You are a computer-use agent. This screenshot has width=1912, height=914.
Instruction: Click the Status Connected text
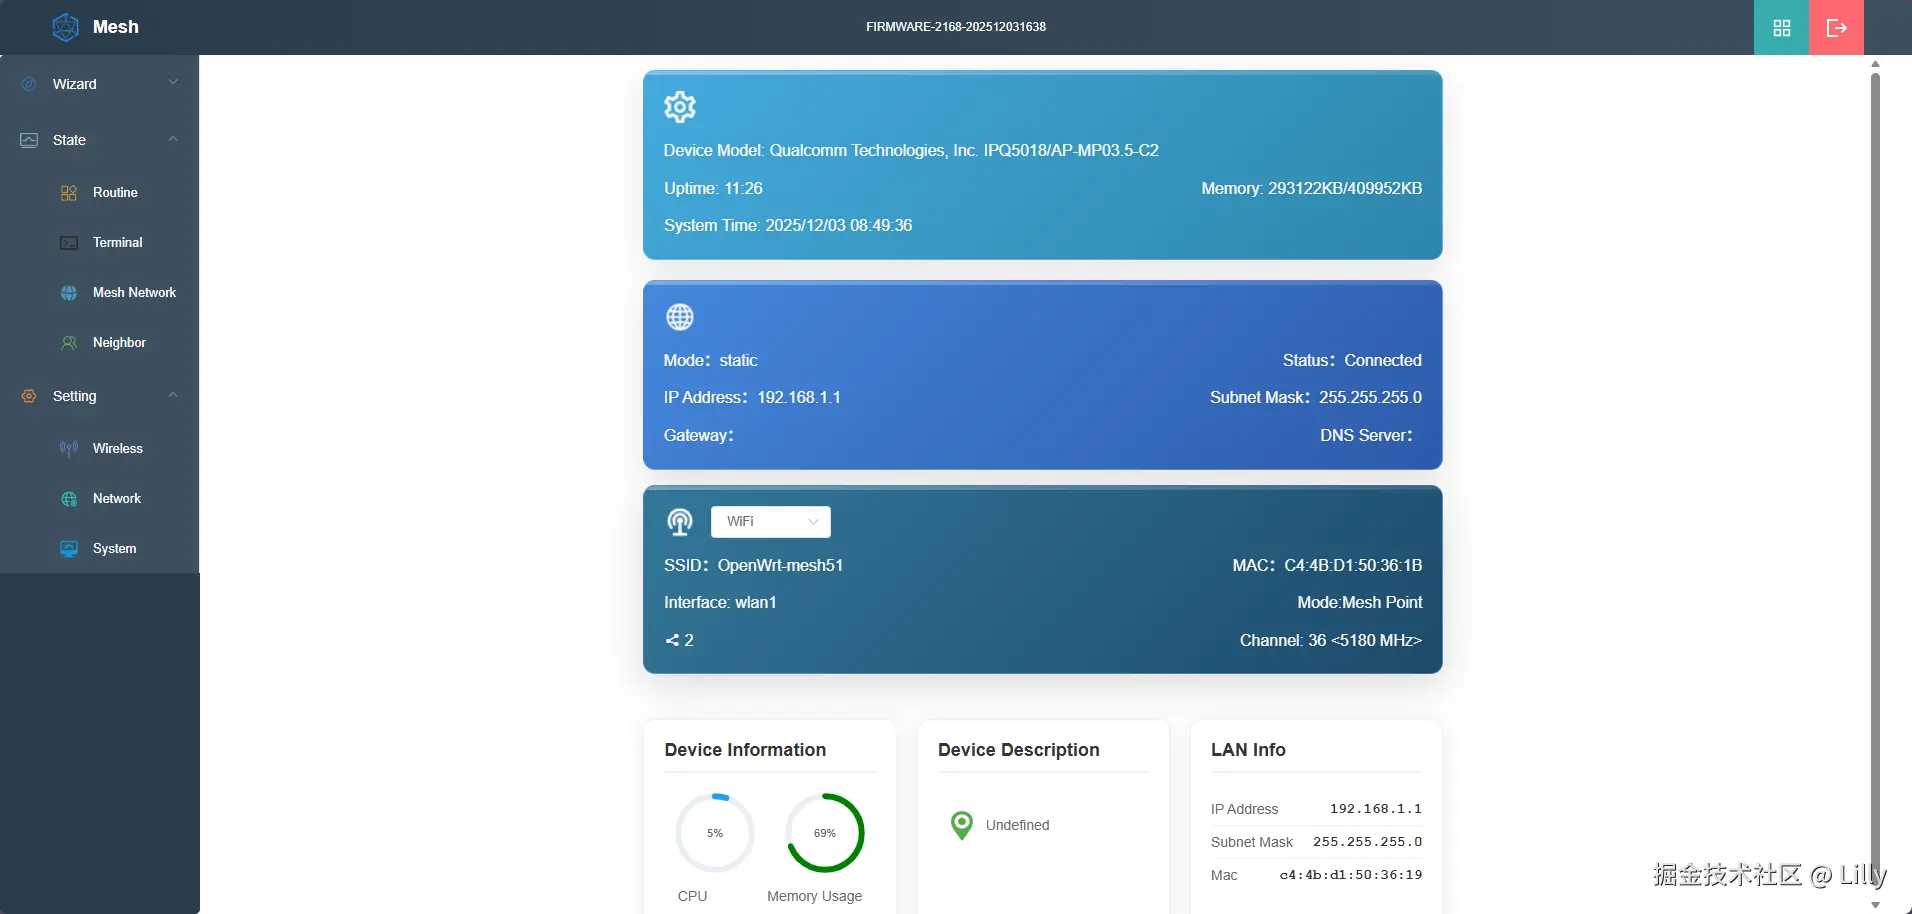pos(1352,360)
